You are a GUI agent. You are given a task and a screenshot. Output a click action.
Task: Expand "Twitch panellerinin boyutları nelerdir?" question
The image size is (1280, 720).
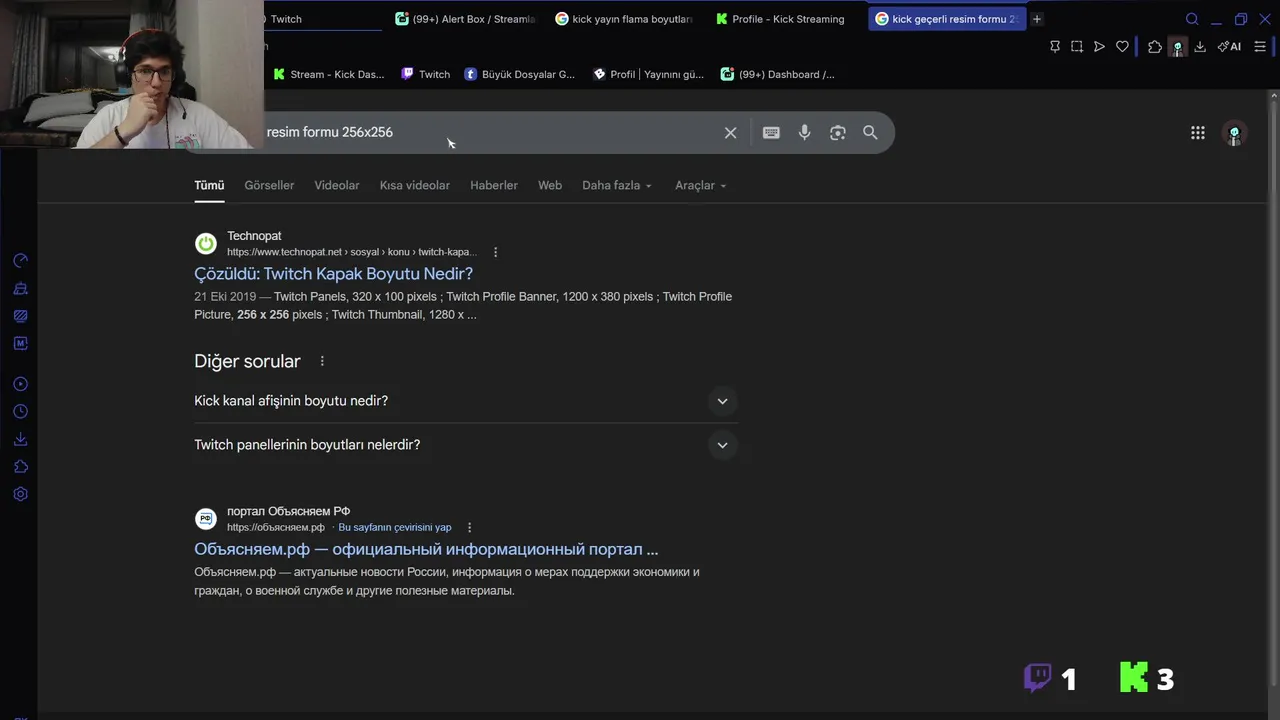point(722,445)
